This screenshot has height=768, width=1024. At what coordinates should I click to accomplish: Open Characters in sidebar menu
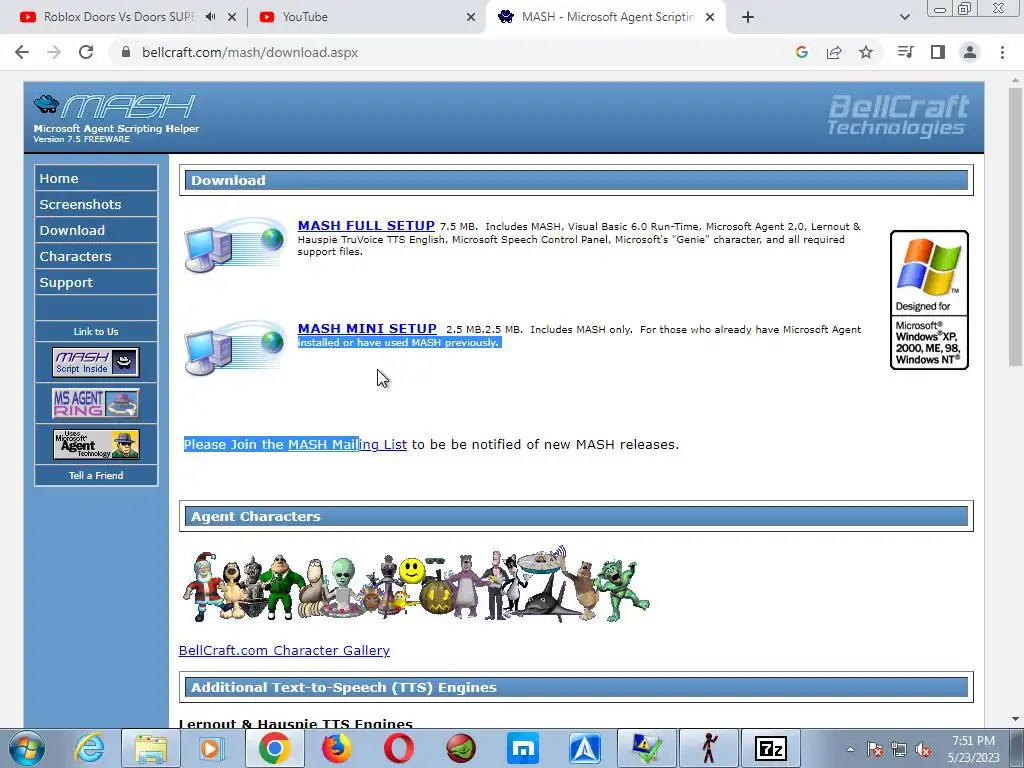(96, 257)
